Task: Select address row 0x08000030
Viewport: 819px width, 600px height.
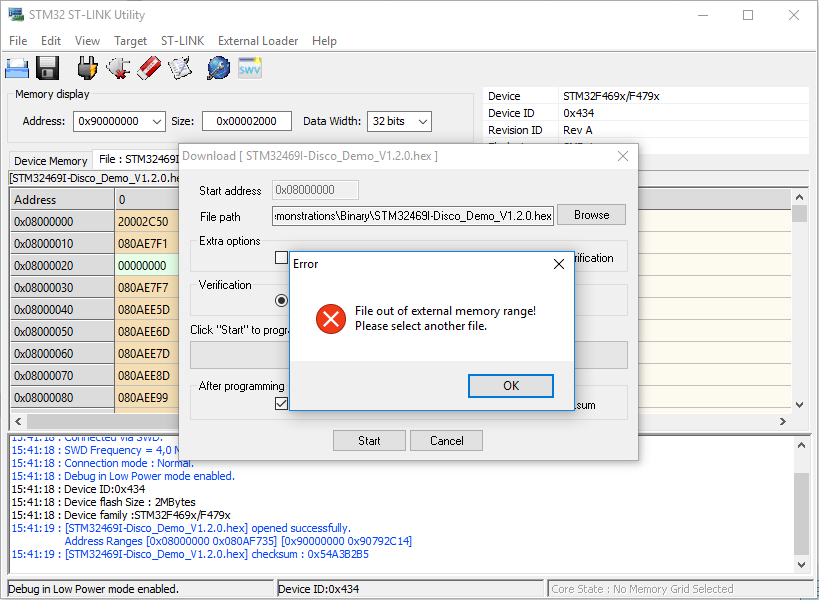Action: tap(62, 288)
